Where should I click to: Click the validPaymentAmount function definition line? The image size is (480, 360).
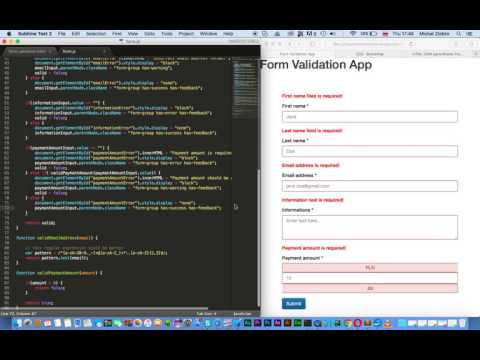pyautogui.click(x=59, y=273)
